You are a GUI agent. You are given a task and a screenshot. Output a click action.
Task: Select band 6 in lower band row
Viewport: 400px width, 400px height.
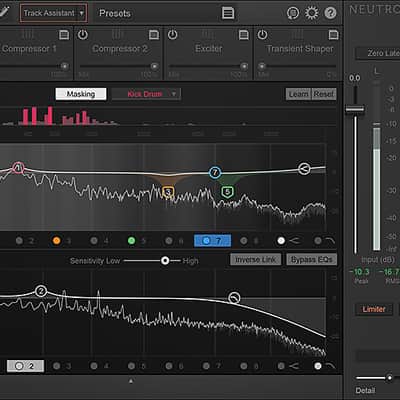coord(175,366)
